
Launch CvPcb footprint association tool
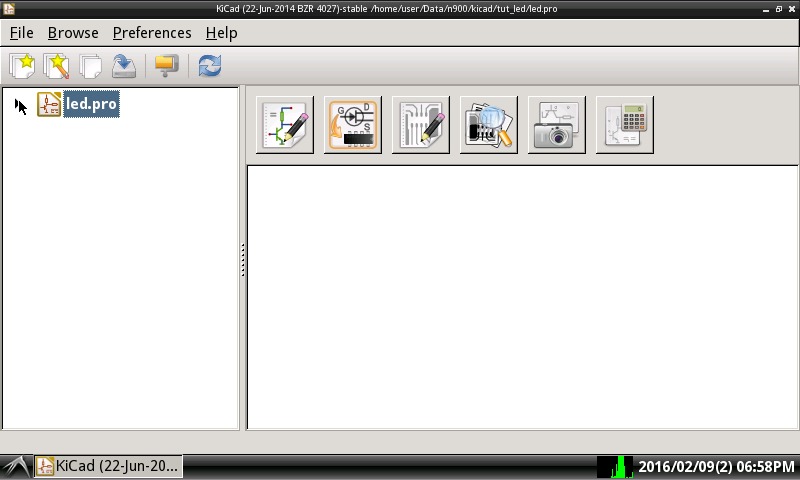pos(353,125)
